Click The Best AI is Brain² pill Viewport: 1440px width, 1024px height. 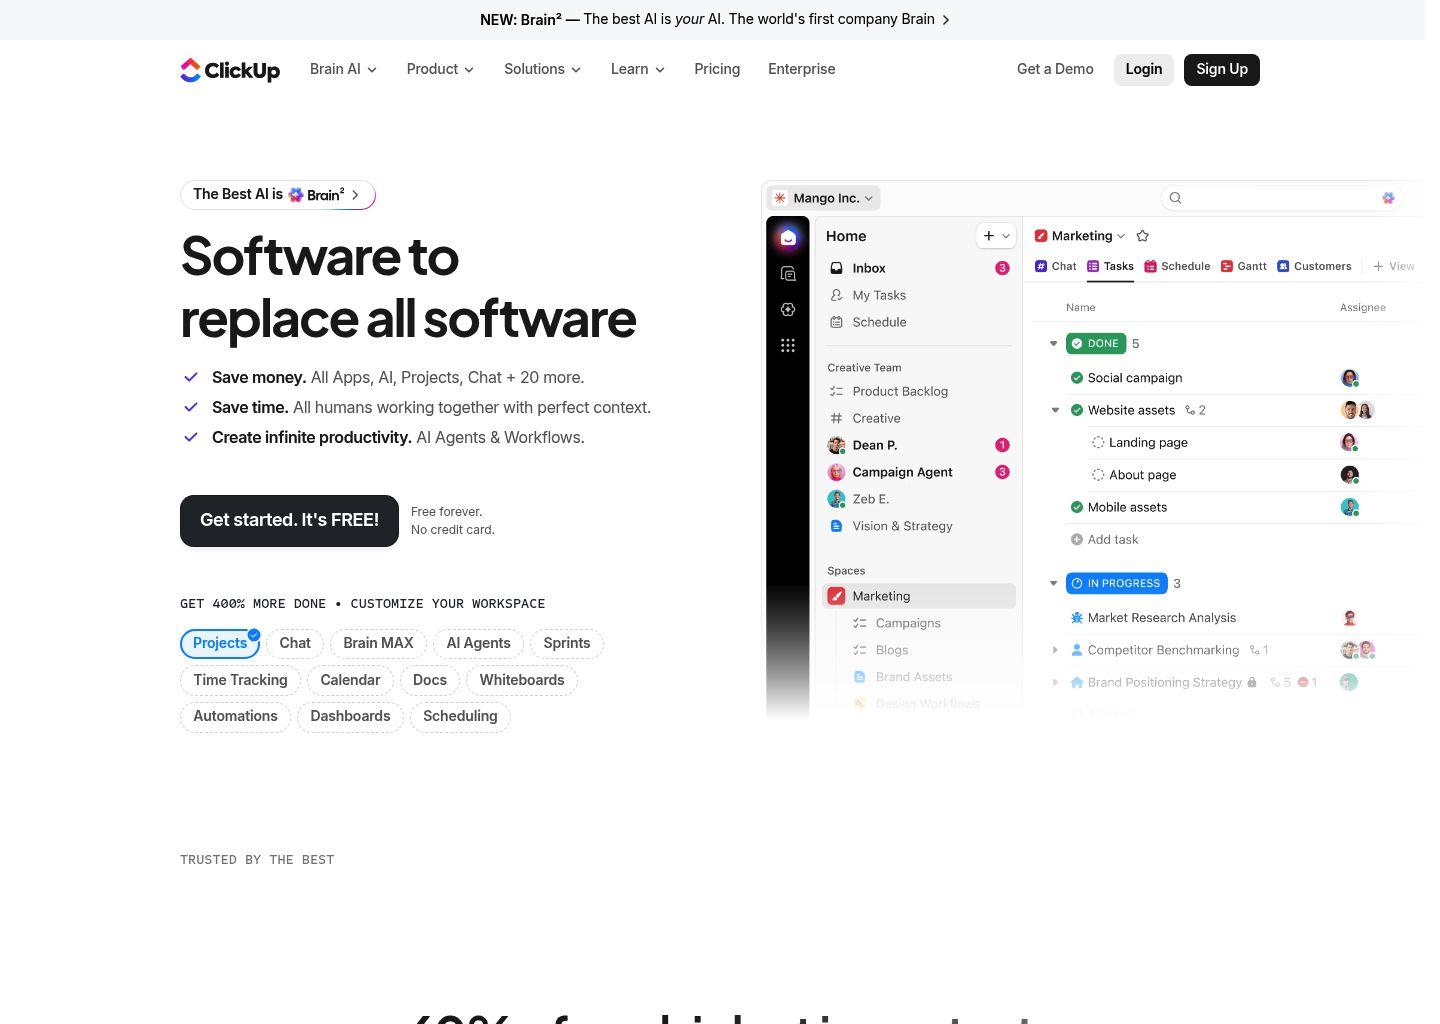pos(278,195)
